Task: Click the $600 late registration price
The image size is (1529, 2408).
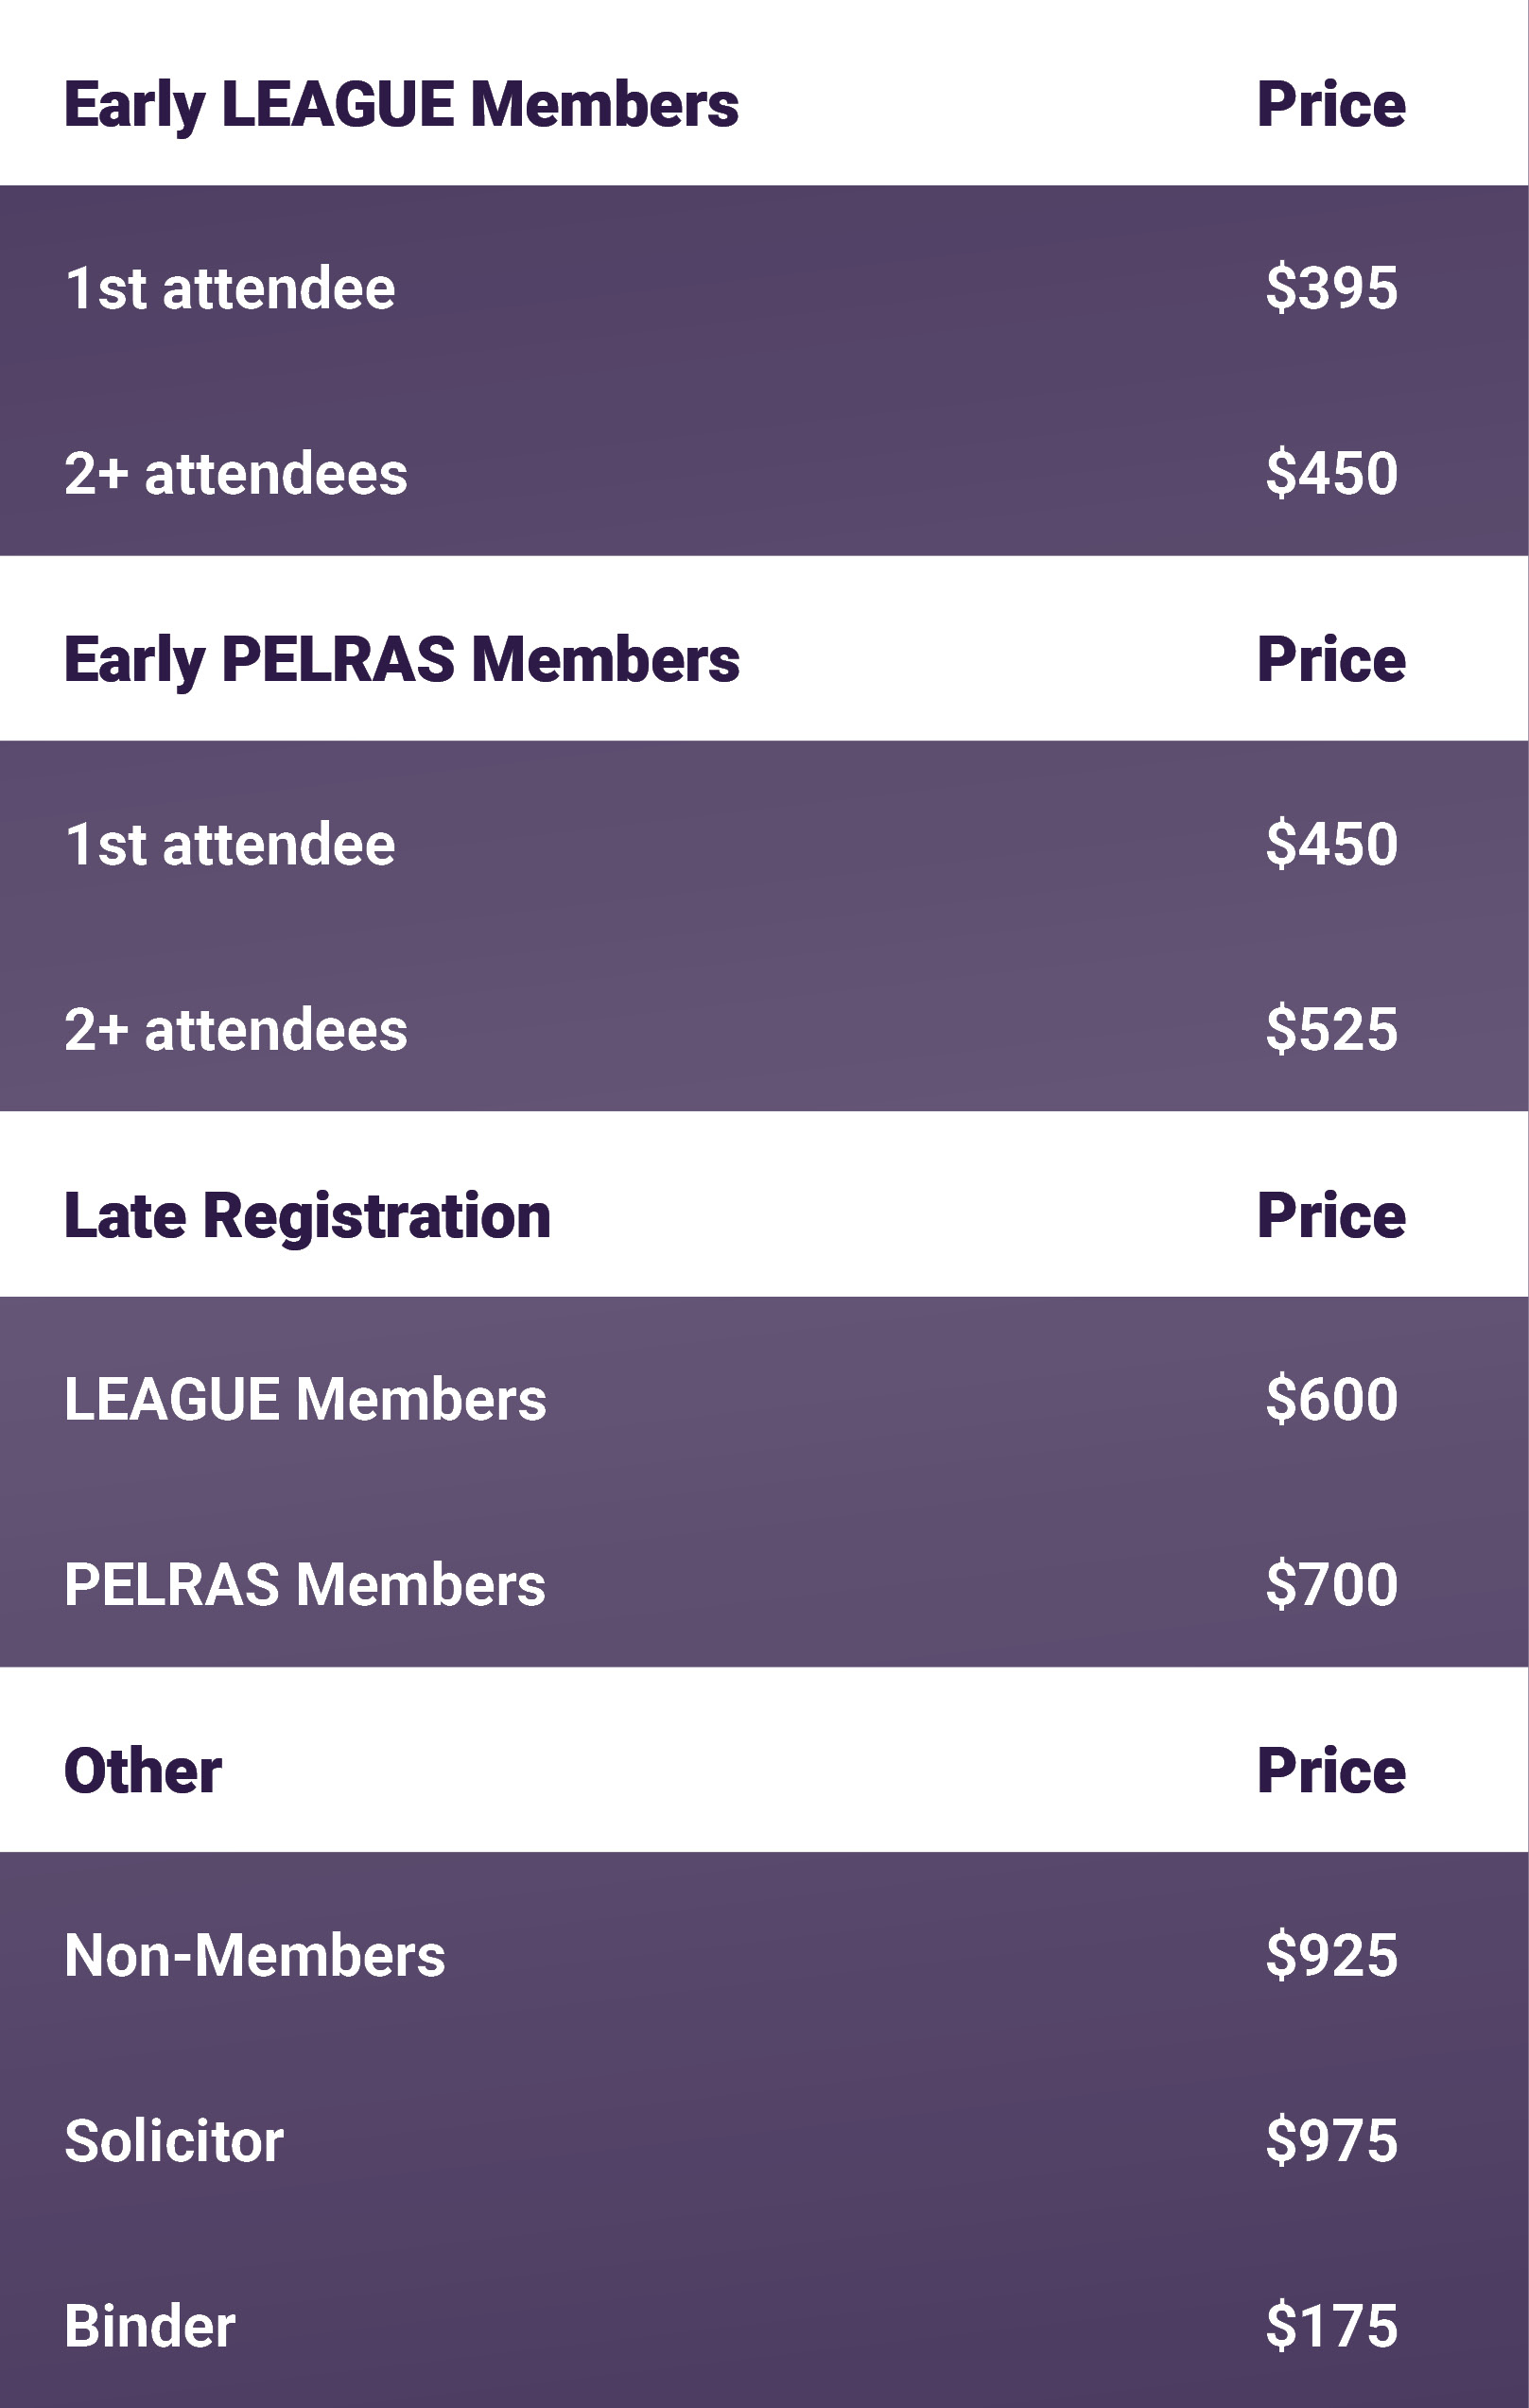Action: tap(1331, 1399)
